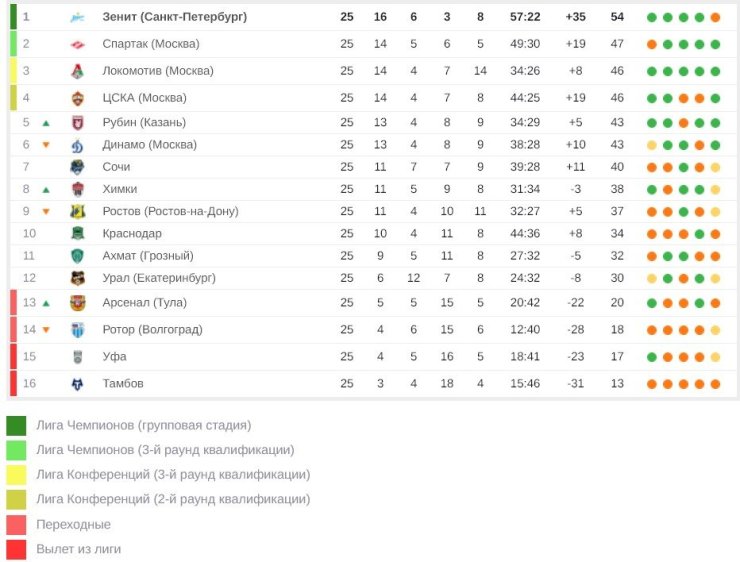This screenshot has width=740, height=562.
Task: Click the Rubin Kazan club crest
Action: 78,122
